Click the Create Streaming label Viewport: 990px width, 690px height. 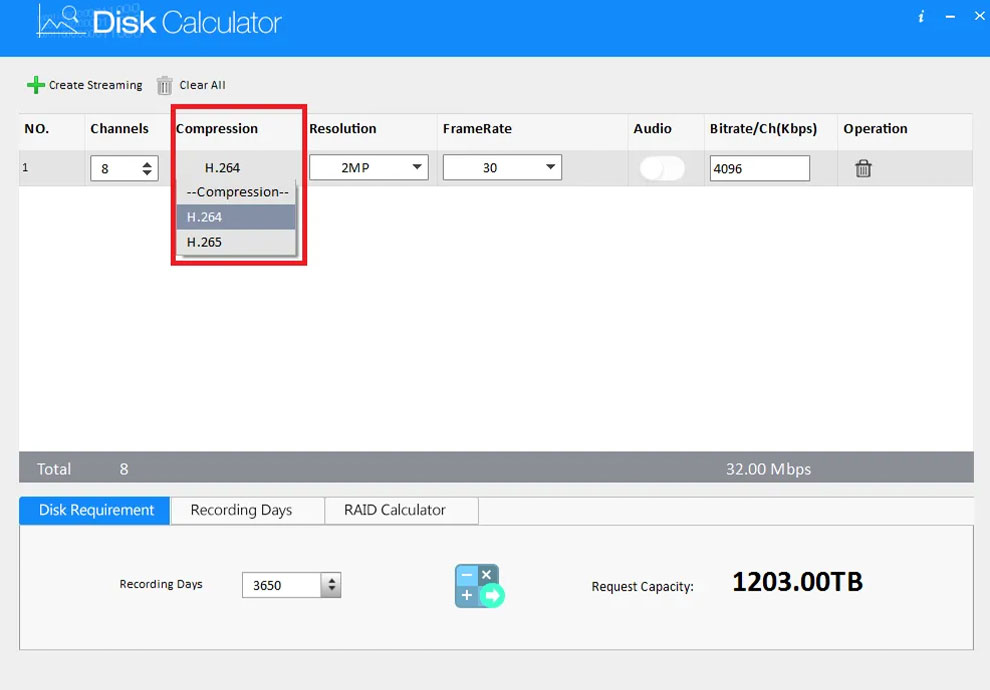click(95, 85)
